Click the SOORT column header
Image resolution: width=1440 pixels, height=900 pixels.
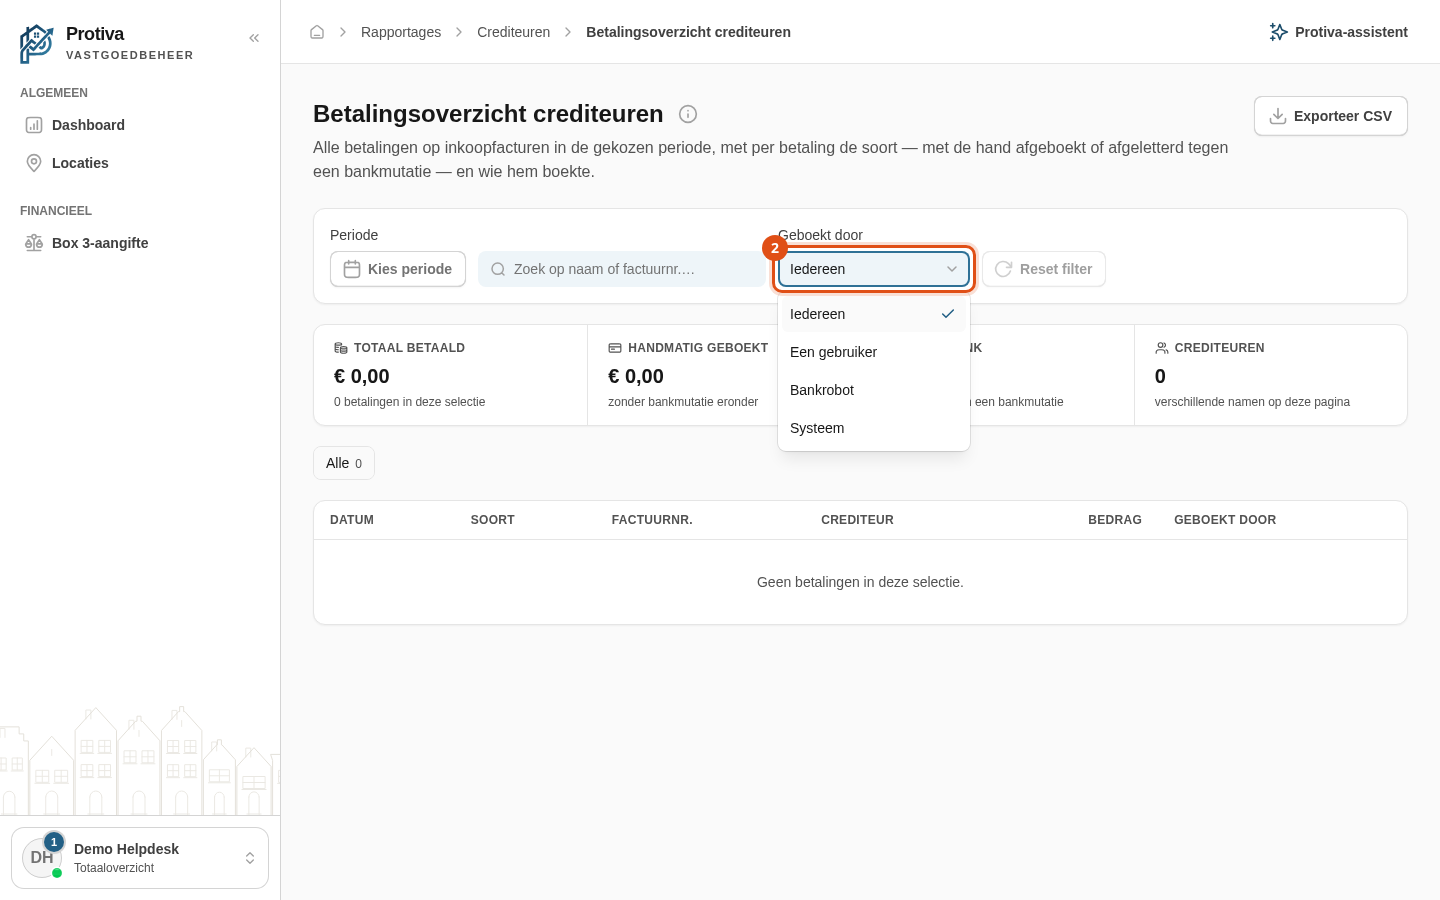coord(493,520)
